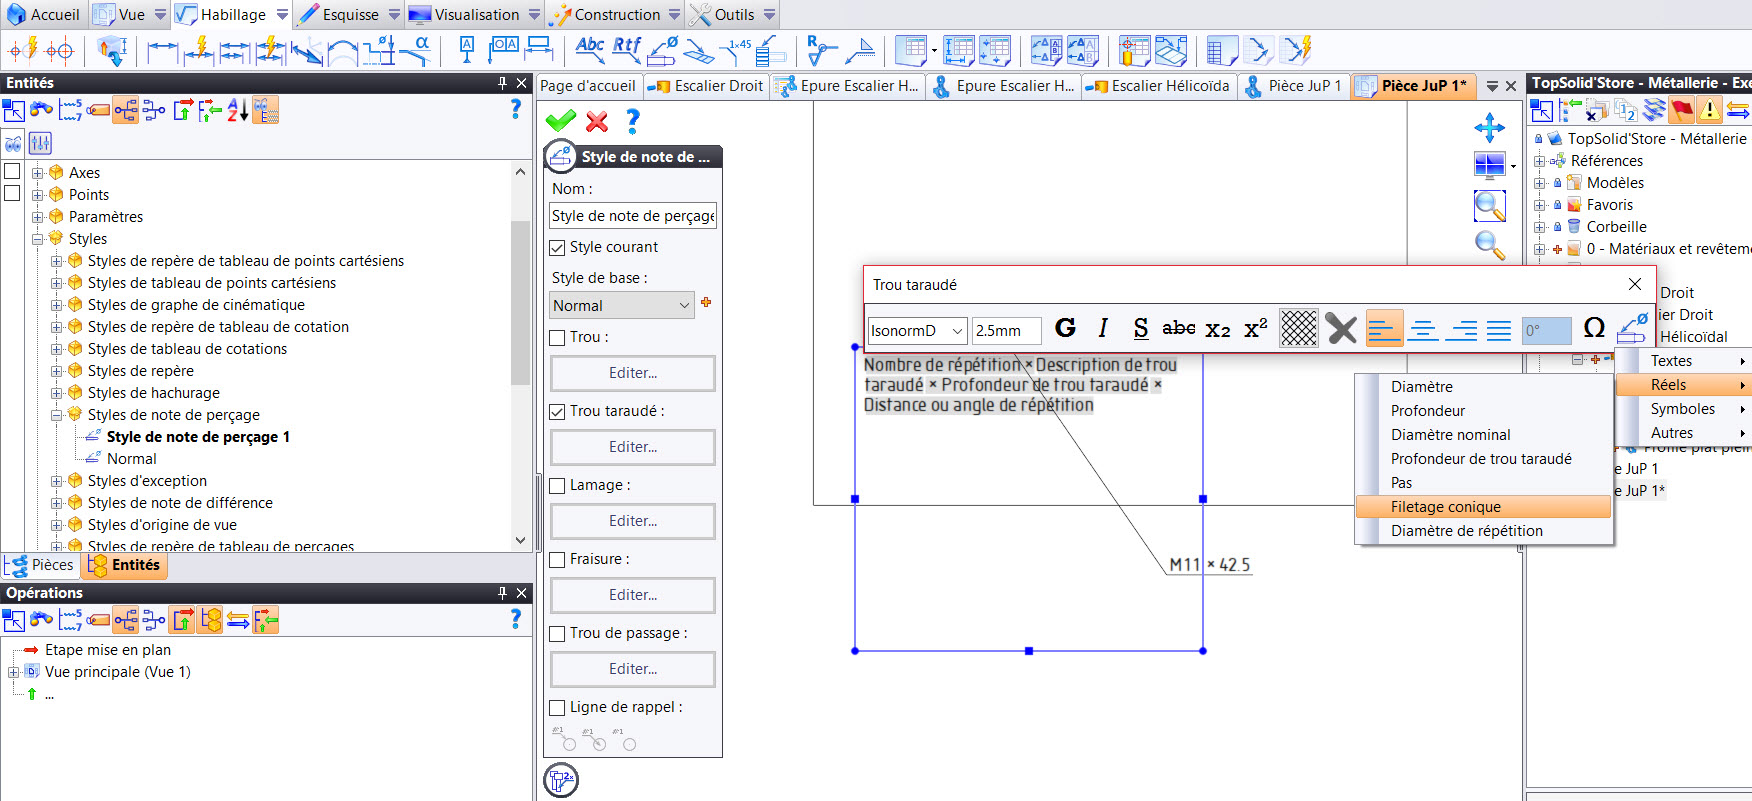Select the Normal style tree item
This screenshot has height=801, width=1752.
coord(132,459)
